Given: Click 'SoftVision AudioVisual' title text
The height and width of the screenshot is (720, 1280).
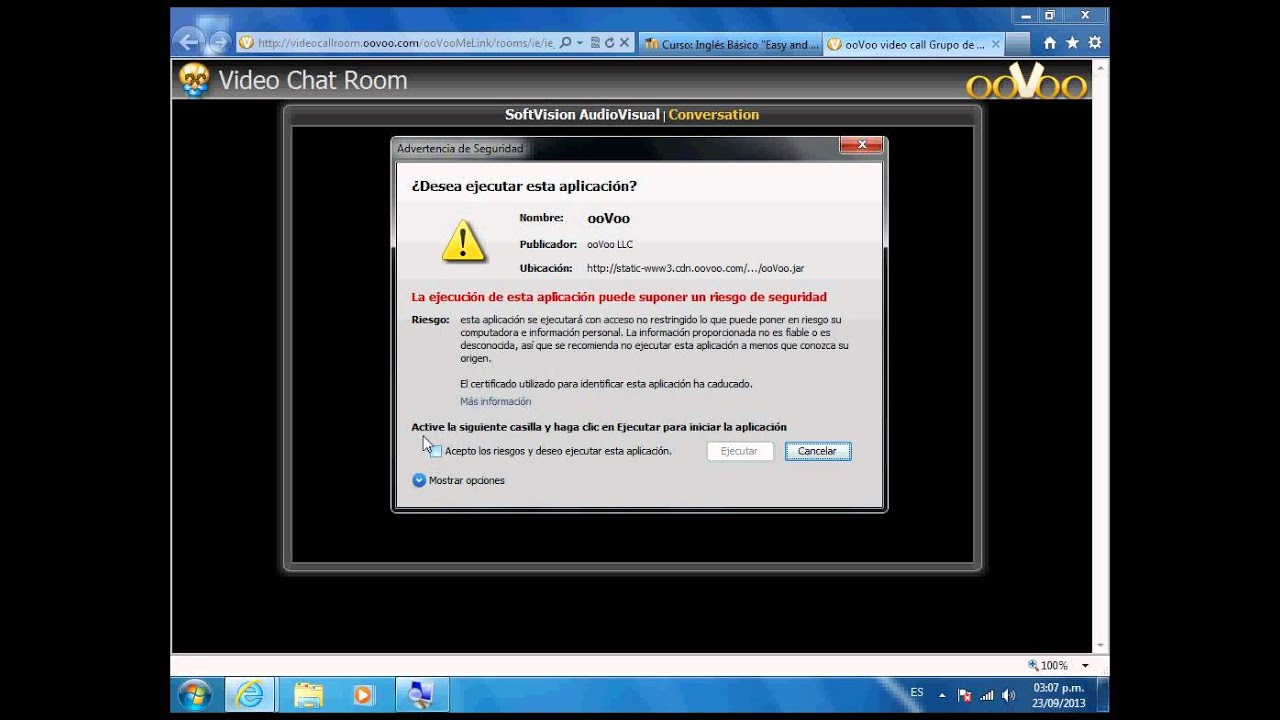Looking at the screenshot, I should coord(582,115).
